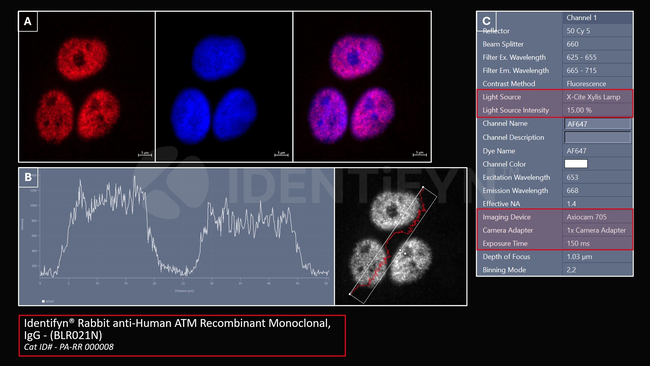Click the Imaging Device value 'Axiocam 705'
650x366 pixels.
587,217
